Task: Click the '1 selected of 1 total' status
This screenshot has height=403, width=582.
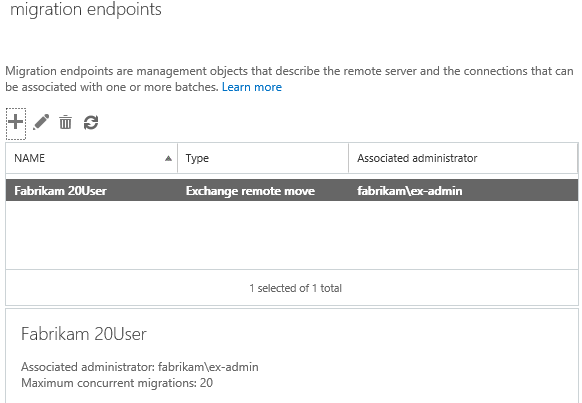Action: click(295, 288)
